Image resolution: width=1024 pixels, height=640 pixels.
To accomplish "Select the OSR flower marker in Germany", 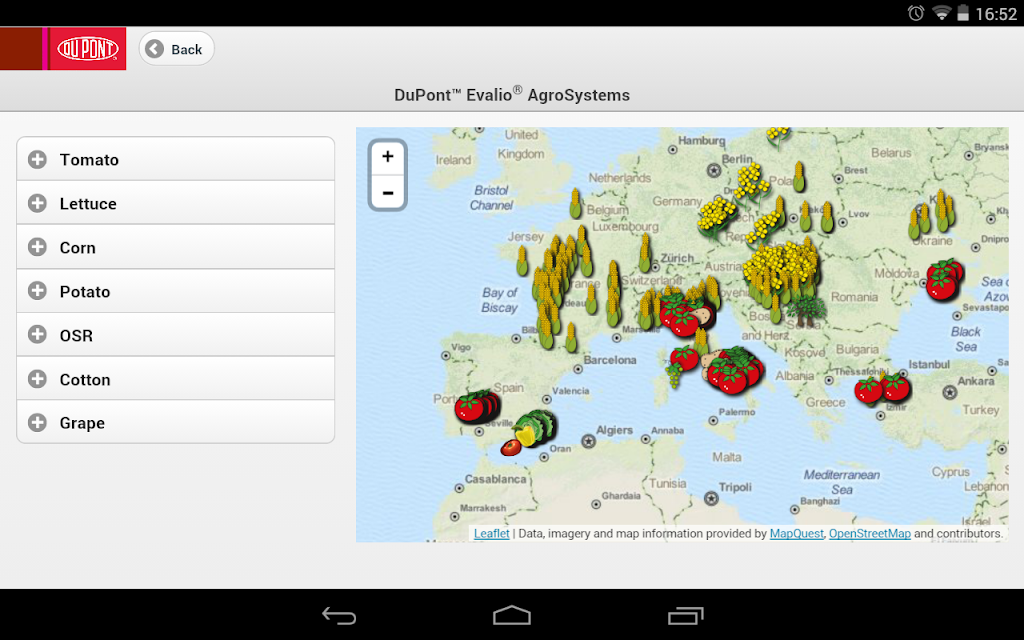I will (716, 216).
